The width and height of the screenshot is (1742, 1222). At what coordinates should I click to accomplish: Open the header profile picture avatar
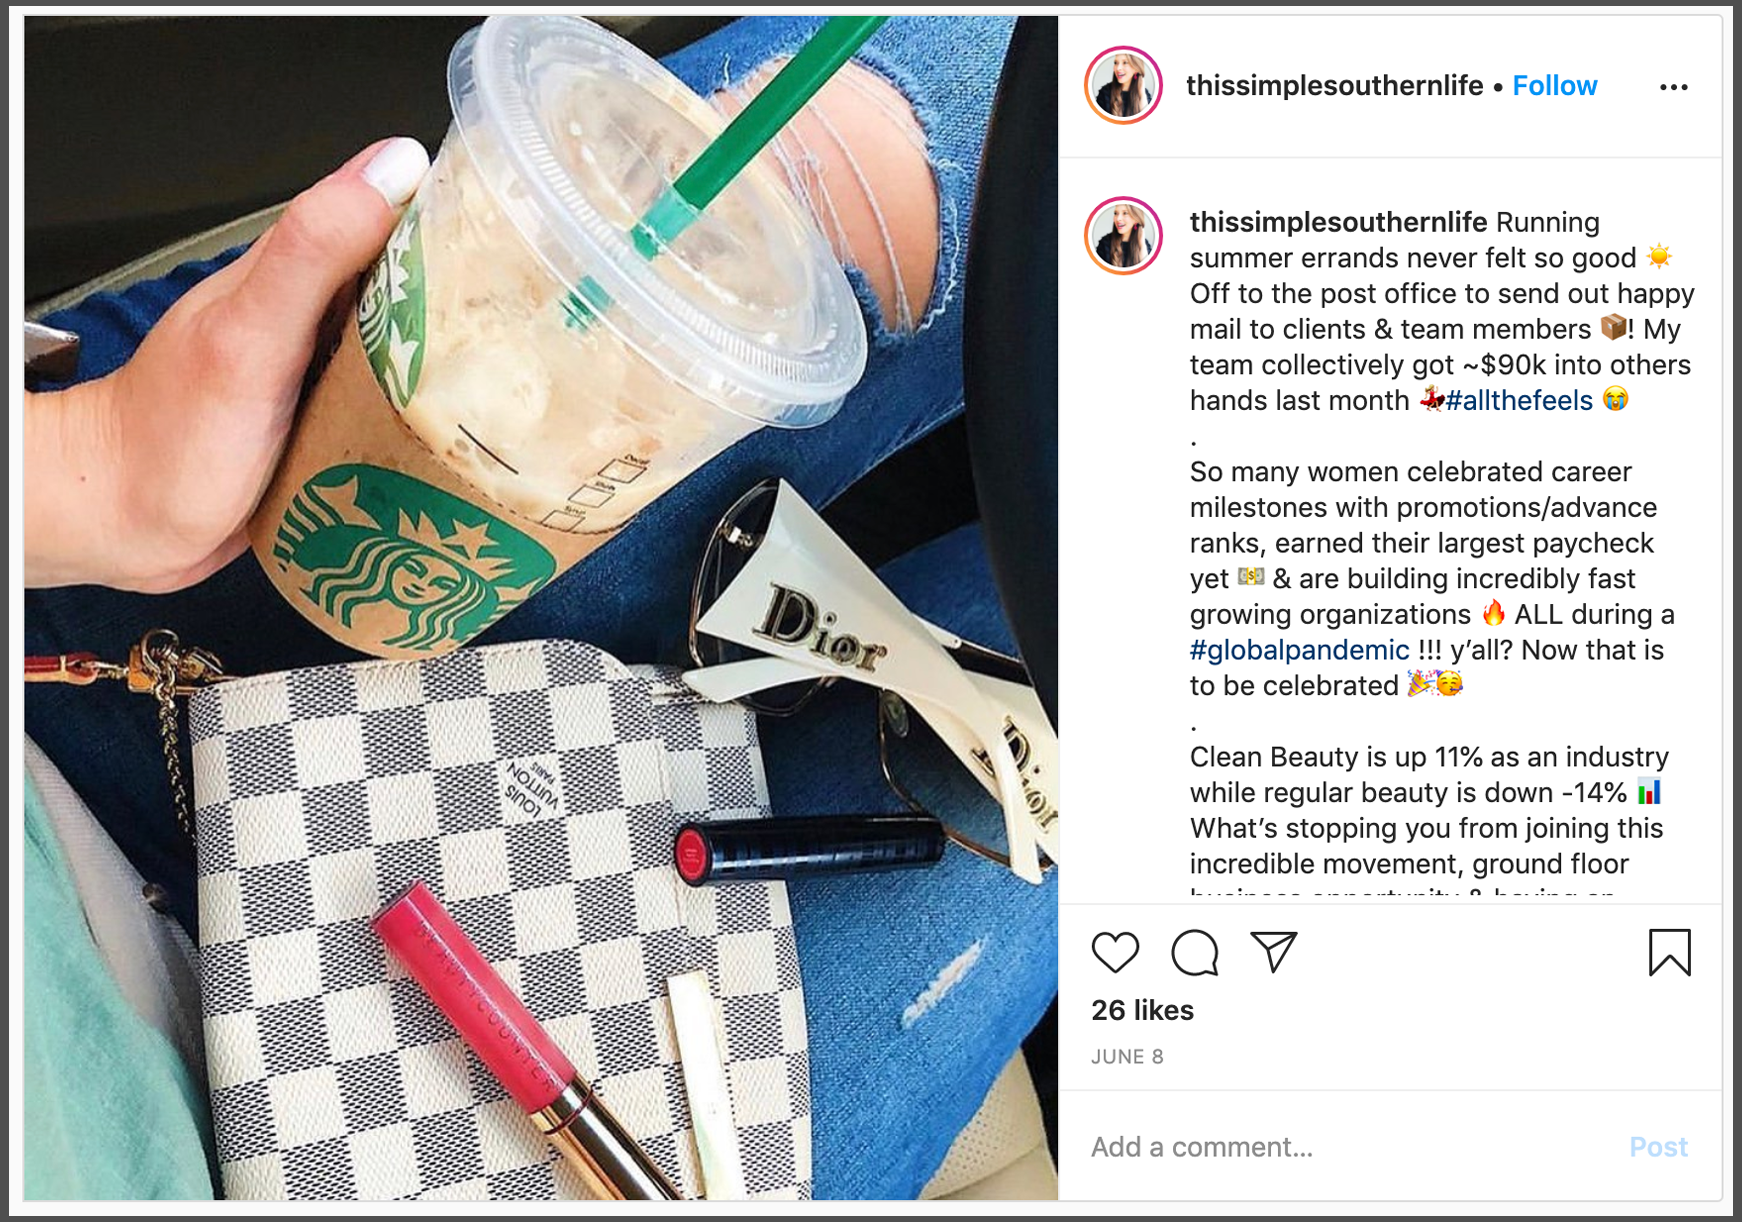coord(1123,85)
